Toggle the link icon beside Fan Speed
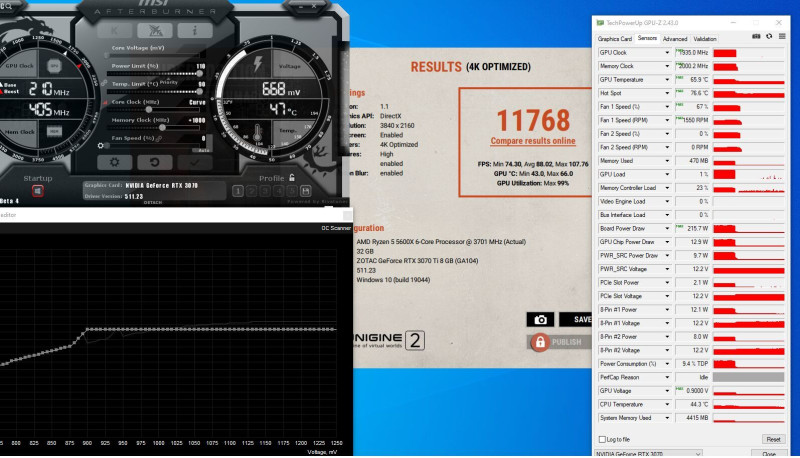Image resolution: width=800 pixels, height=458 pixels. coord(159,138)
